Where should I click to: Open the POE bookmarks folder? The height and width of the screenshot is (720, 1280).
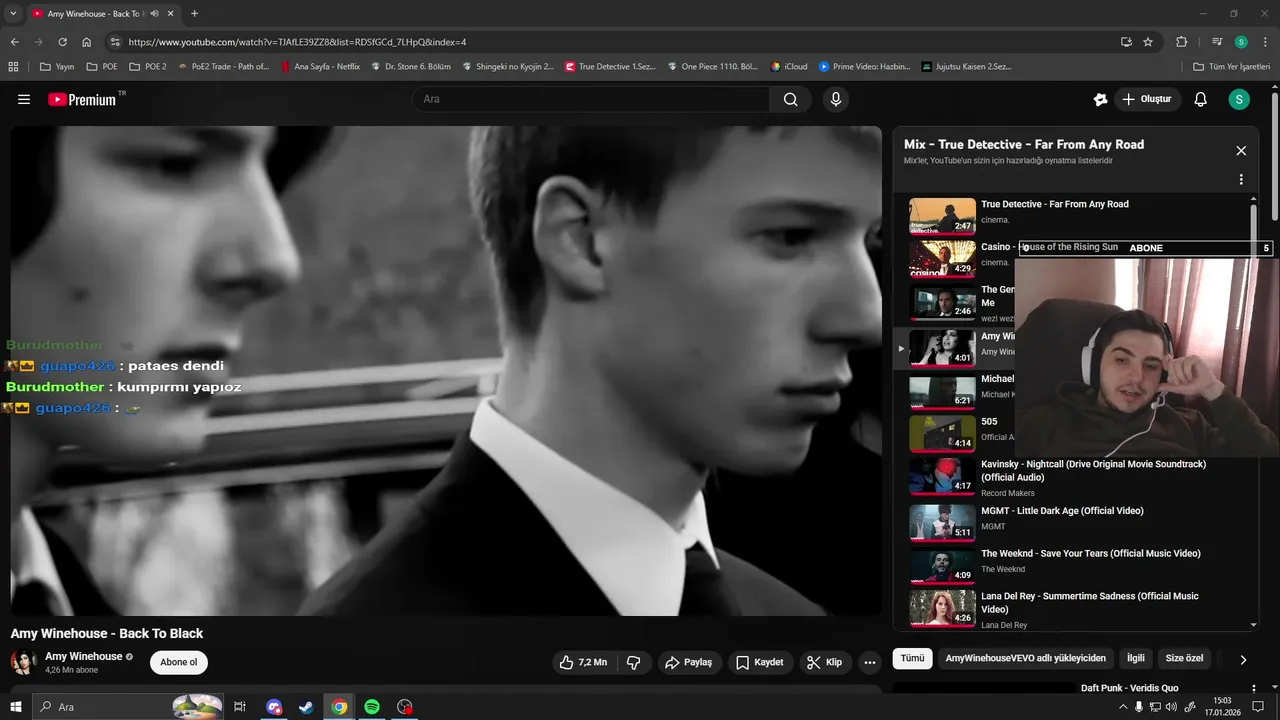[102, 67]
